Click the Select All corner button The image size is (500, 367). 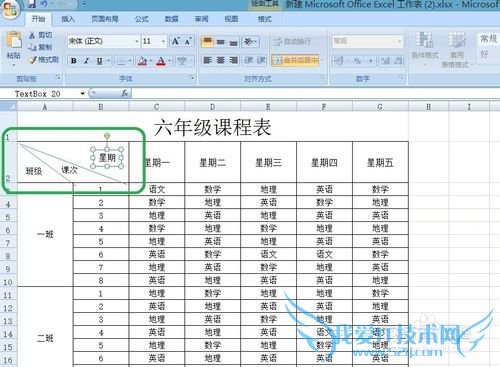click(x=8, y=107)
